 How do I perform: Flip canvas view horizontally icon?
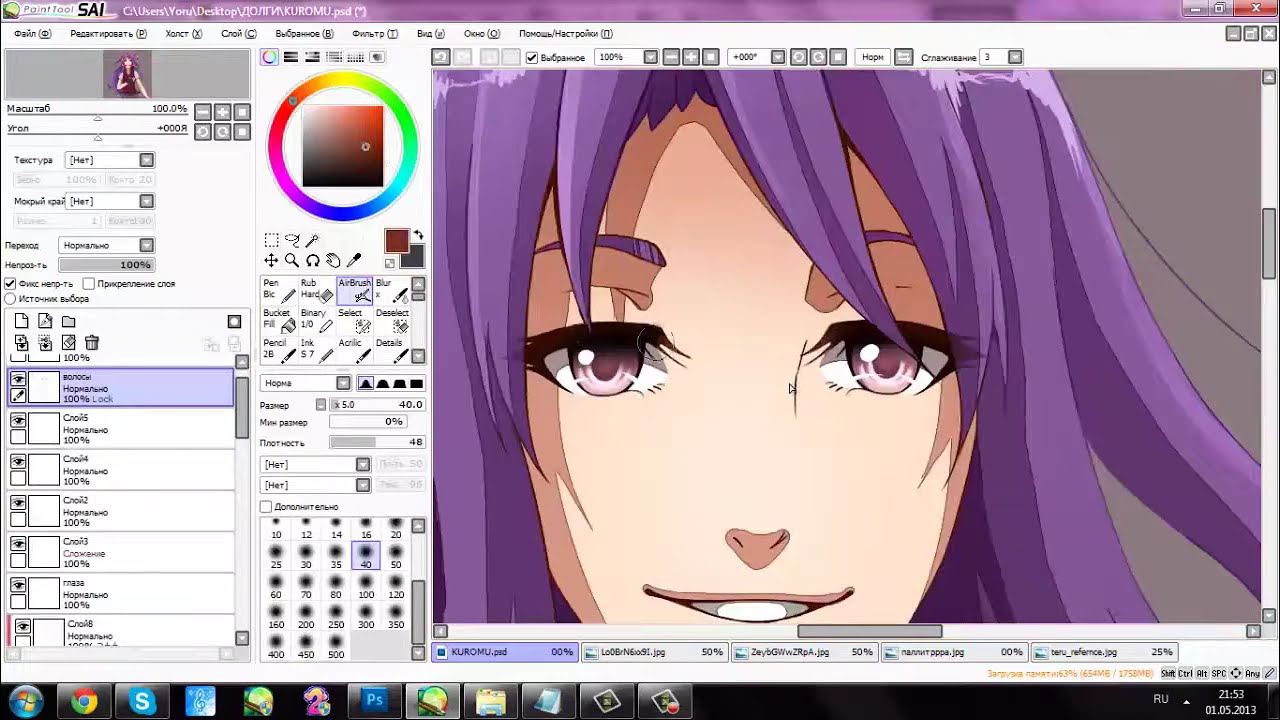(x=902, y=57)
